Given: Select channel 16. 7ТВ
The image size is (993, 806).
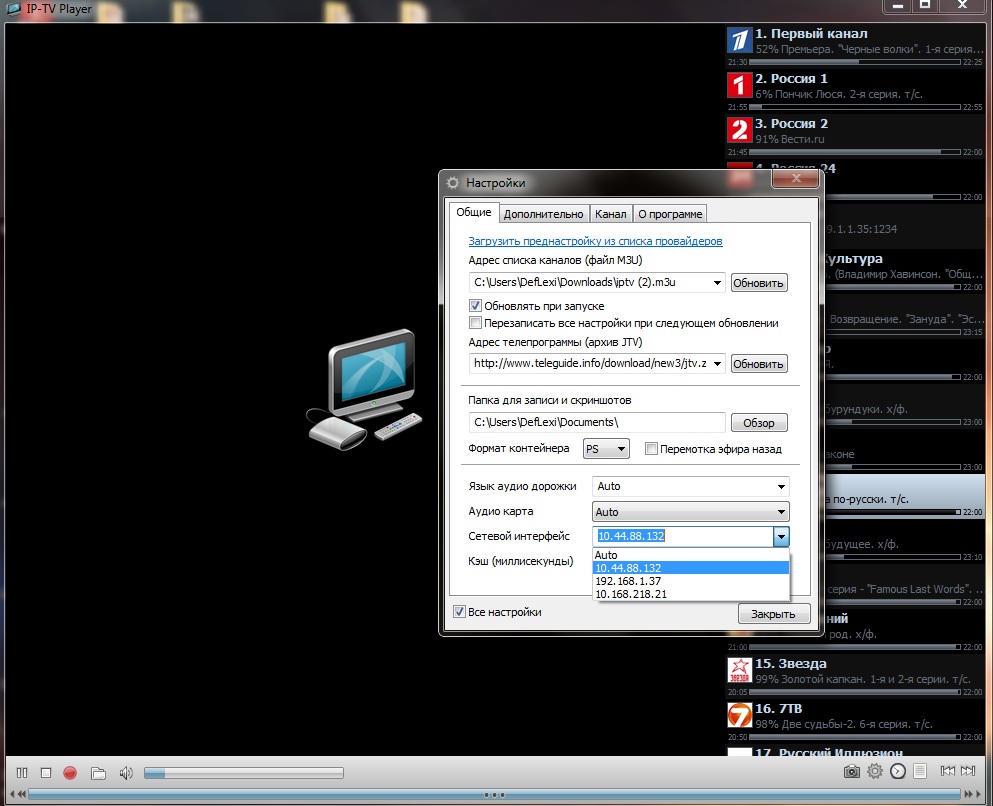Looking at the screenshot, I should [855, 720].
